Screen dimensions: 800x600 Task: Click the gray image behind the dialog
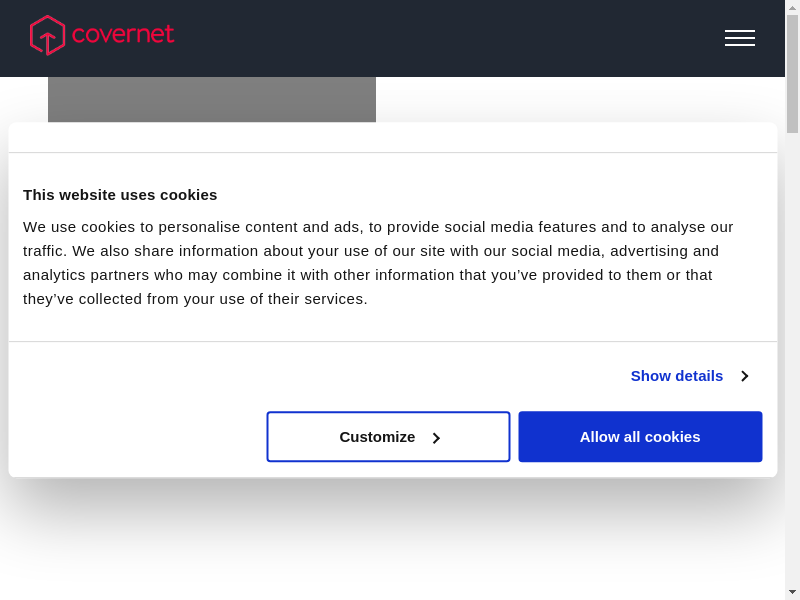(212, 100)
